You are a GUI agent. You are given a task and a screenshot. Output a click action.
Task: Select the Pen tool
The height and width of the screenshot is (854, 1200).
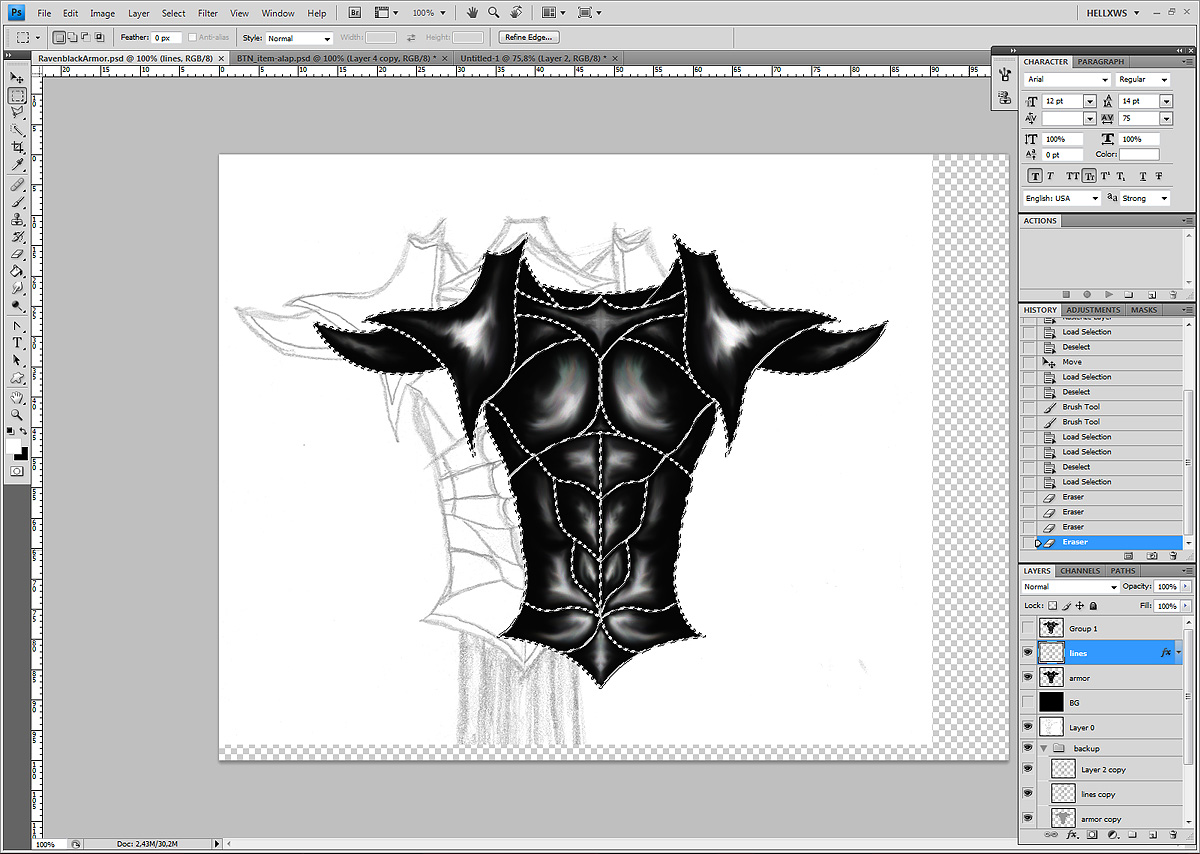coord(17,326)
